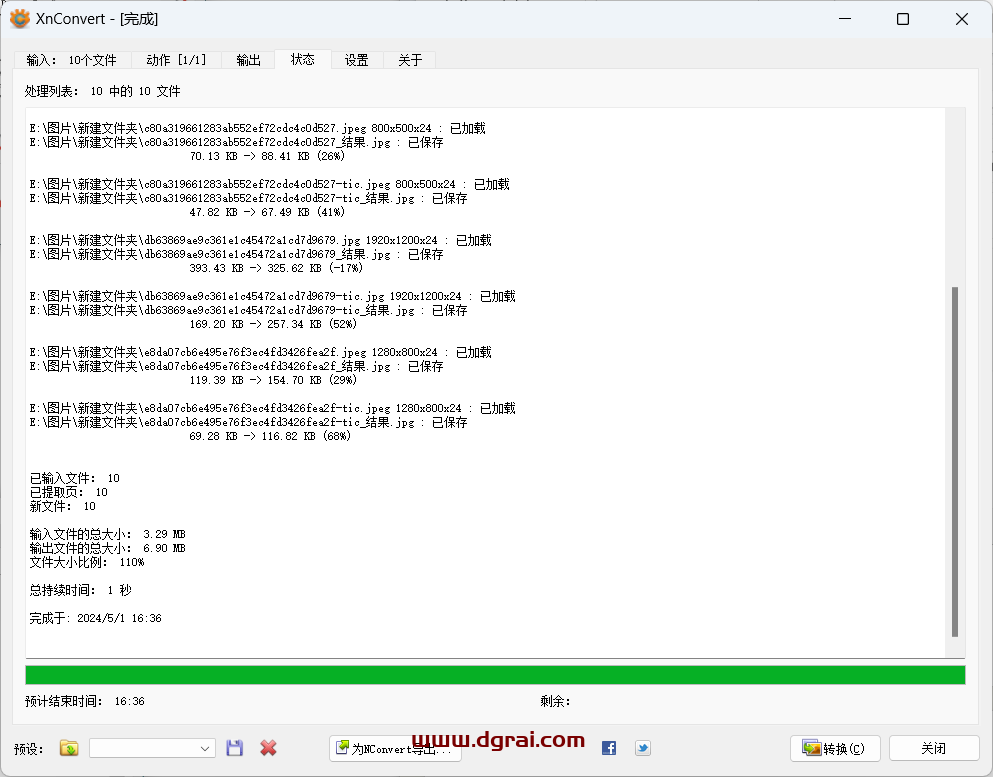Click the '已提取页: 10' line

click(x=68, y=492)
